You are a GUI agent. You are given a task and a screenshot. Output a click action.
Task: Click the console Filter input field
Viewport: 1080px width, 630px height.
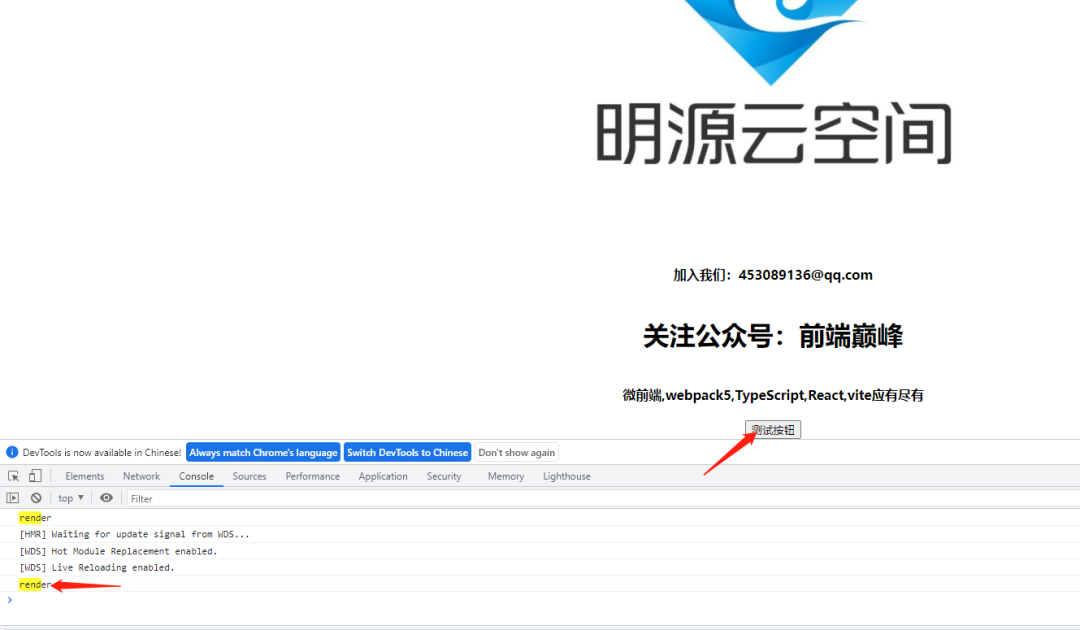pos(603,498)
